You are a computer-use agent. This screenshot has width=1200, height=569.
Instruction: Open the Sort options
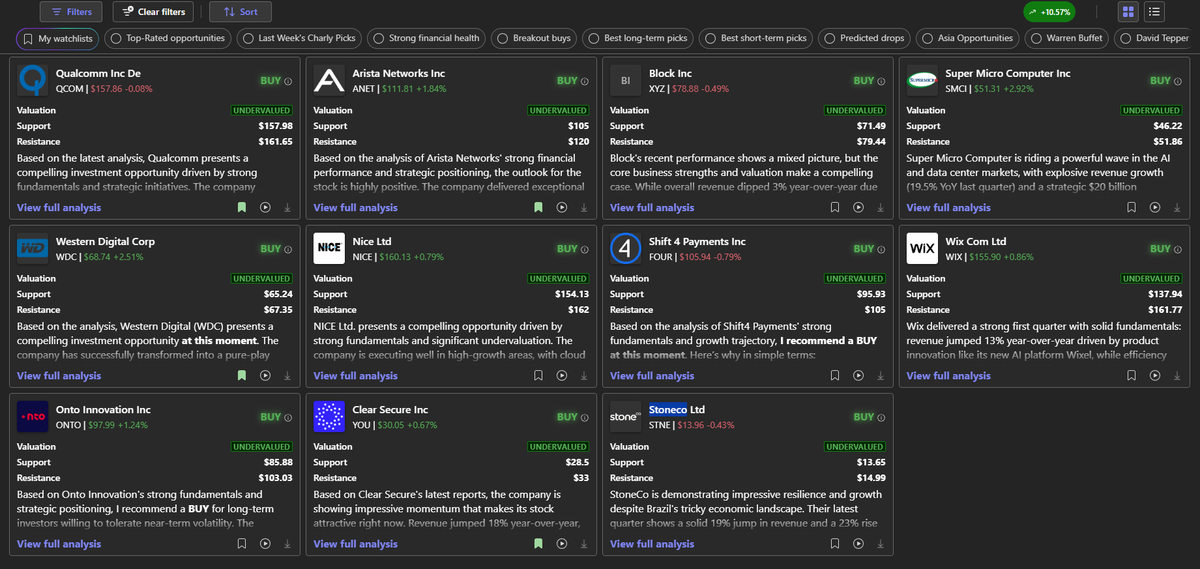[x=240, y=12]
